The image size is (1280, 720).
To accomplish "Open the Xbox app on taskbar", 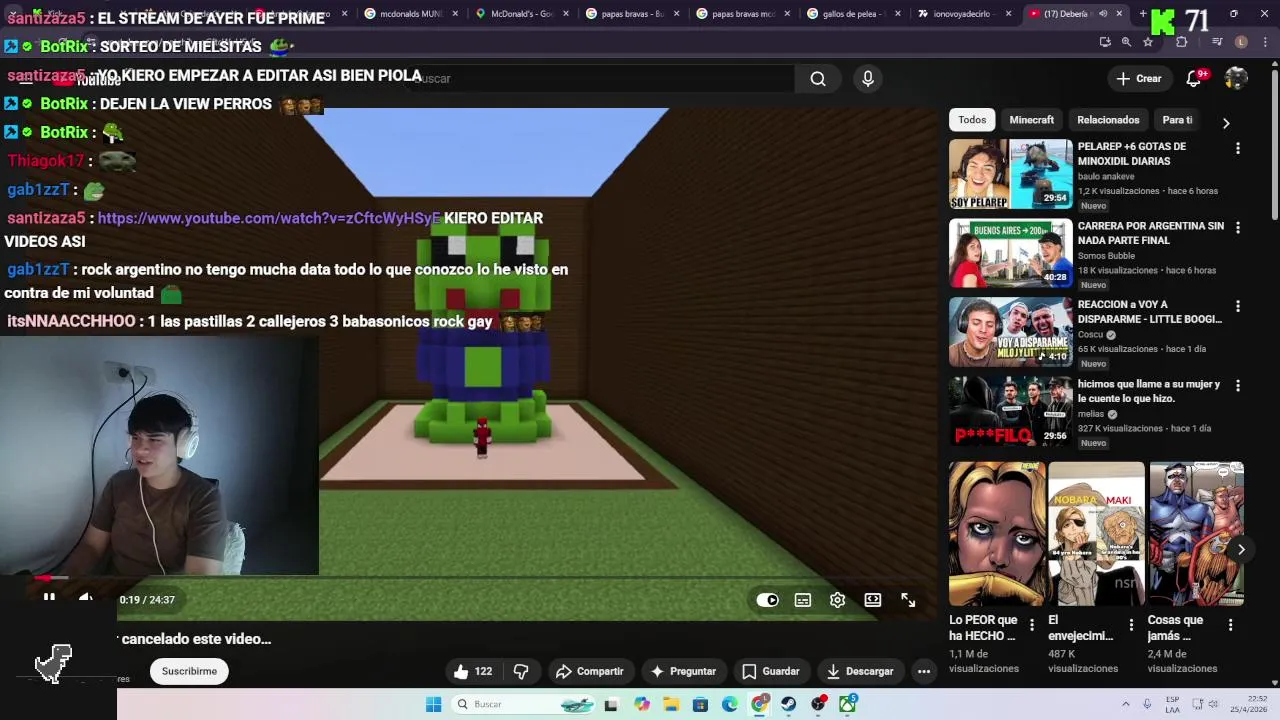I will pyautogui.click(x=848, y=705).
